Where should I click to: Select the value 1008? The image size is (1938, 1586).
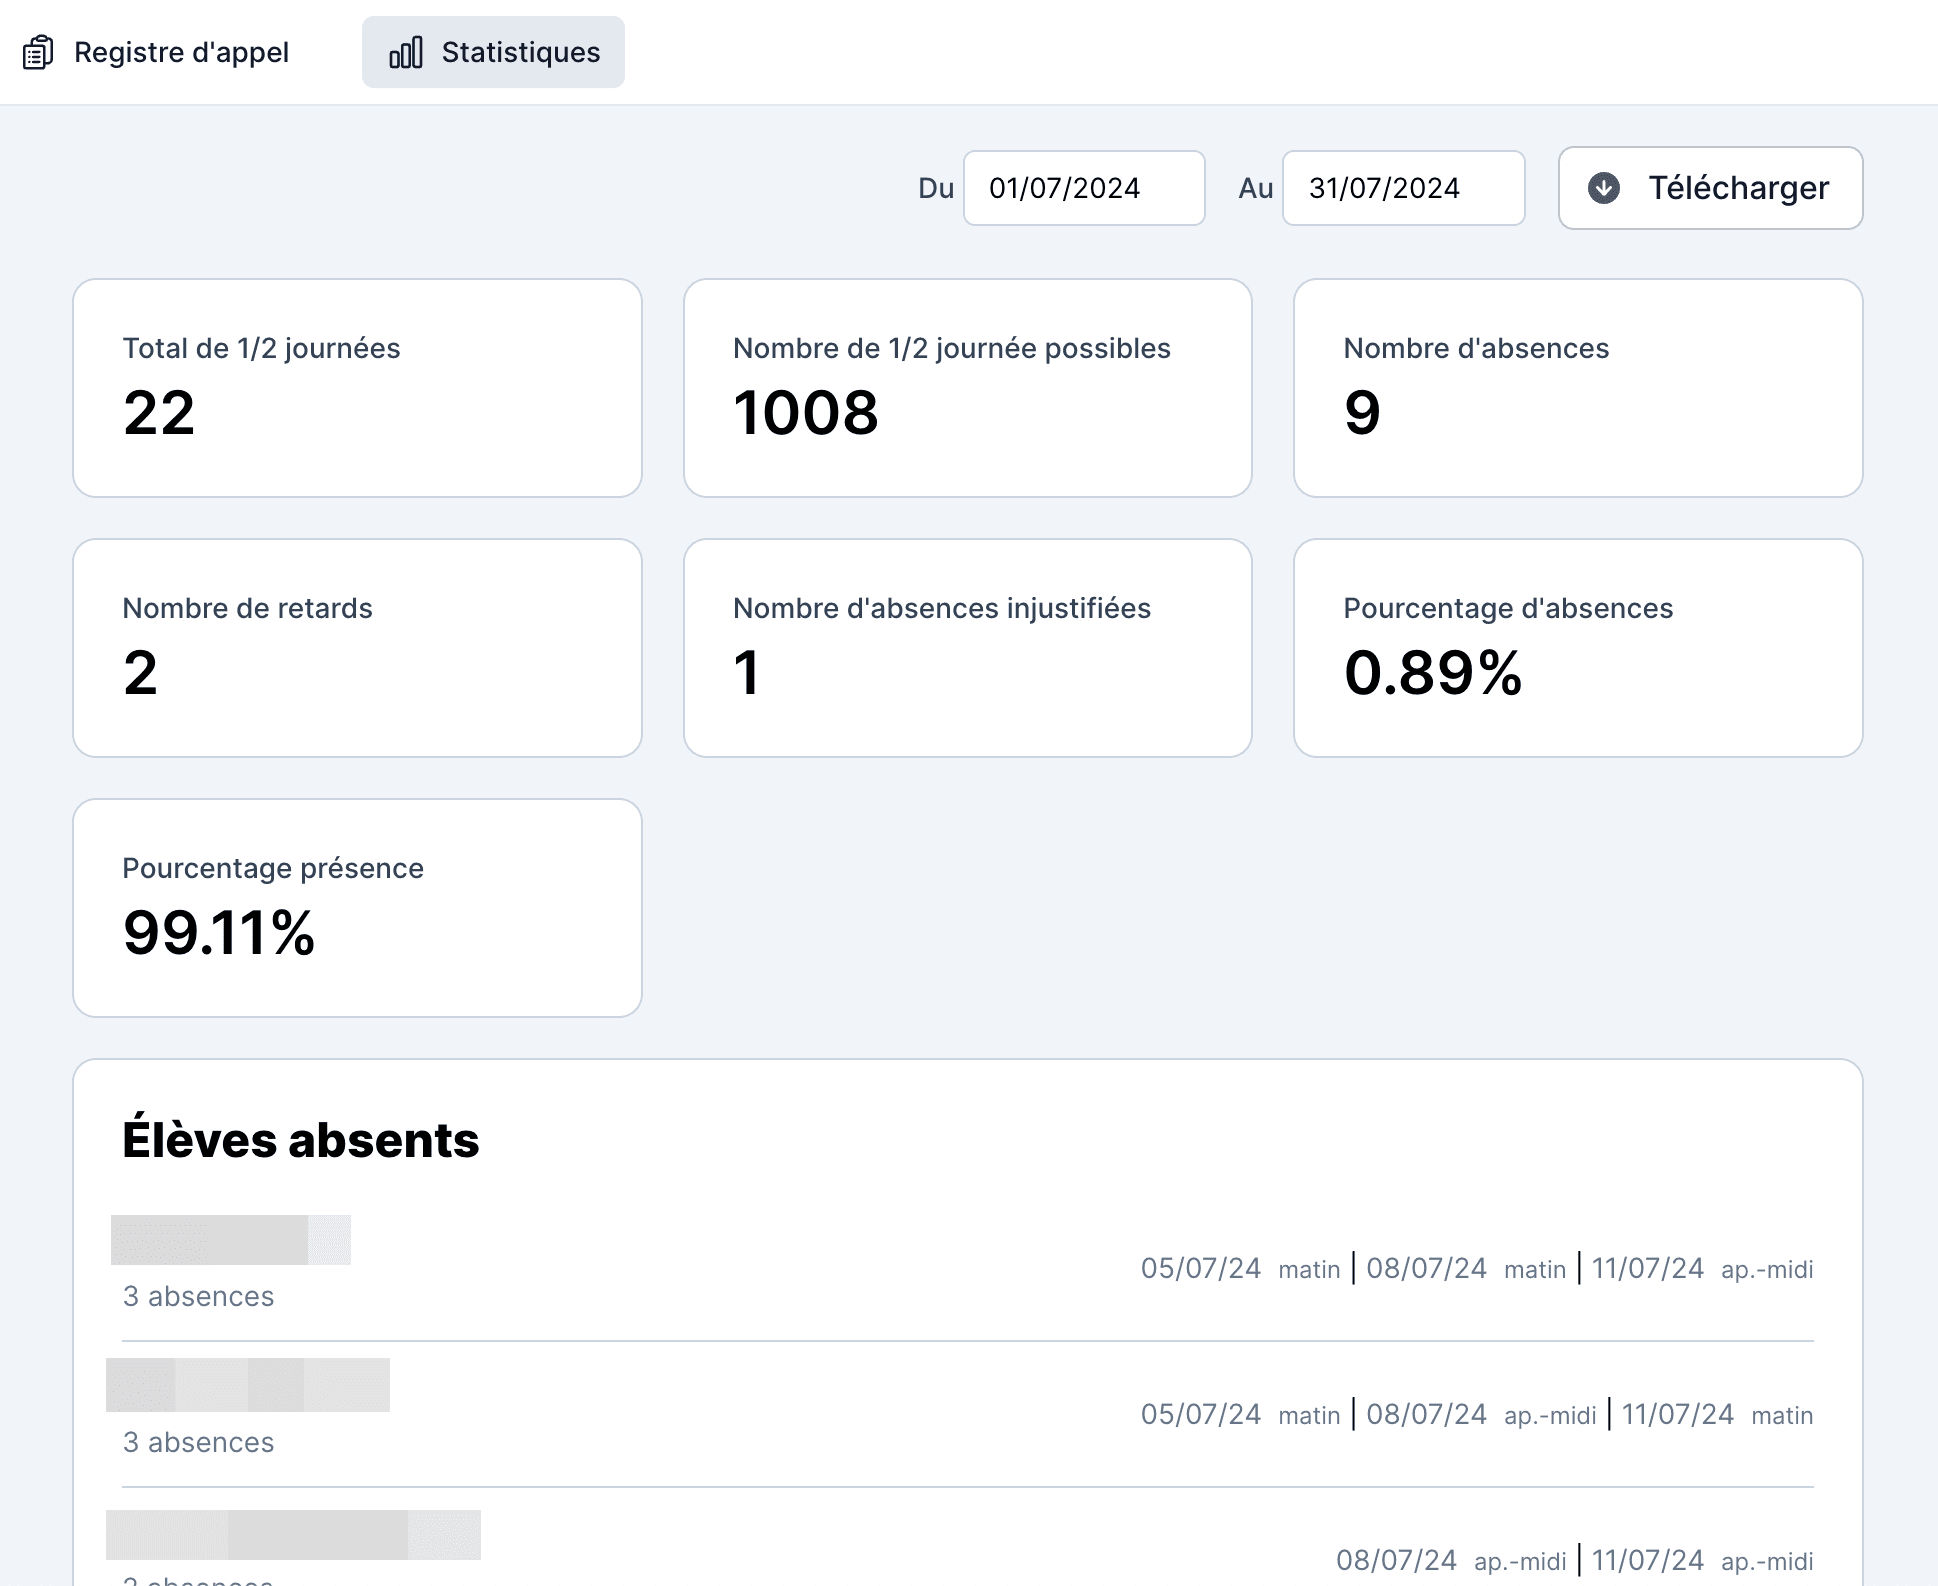pos(805,412)
